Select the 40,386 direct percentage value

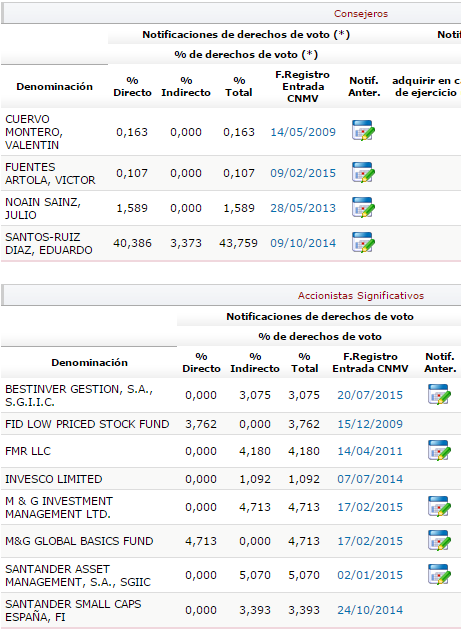click(132, 243)
